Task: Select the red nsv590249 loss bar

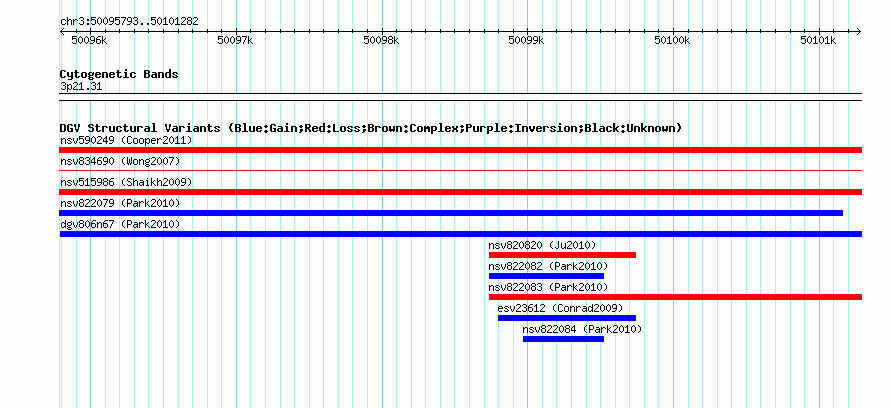Action: pyautogui.click(x=460, y=150)
